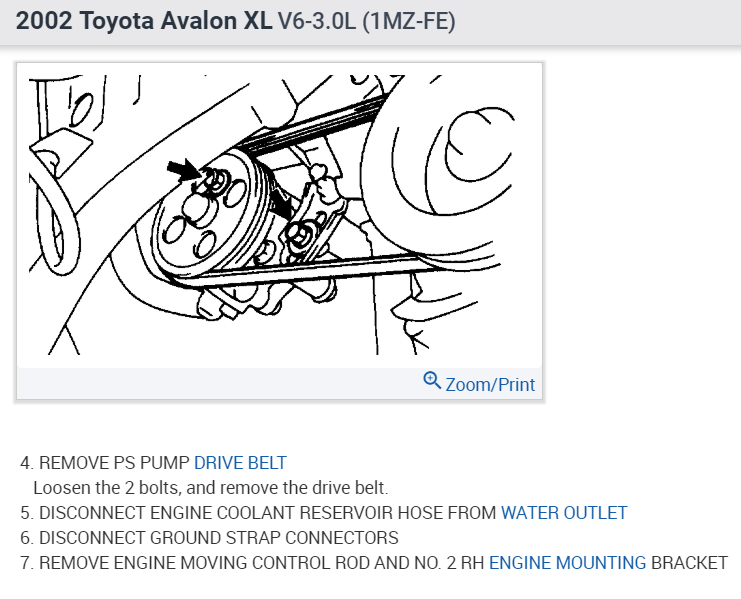This screenshot has width=741, height=599.
Task: Click step 5 DISCONNECT ENGINE COOLANT RESERVOIR text
Action: click(x=258, y=513)
